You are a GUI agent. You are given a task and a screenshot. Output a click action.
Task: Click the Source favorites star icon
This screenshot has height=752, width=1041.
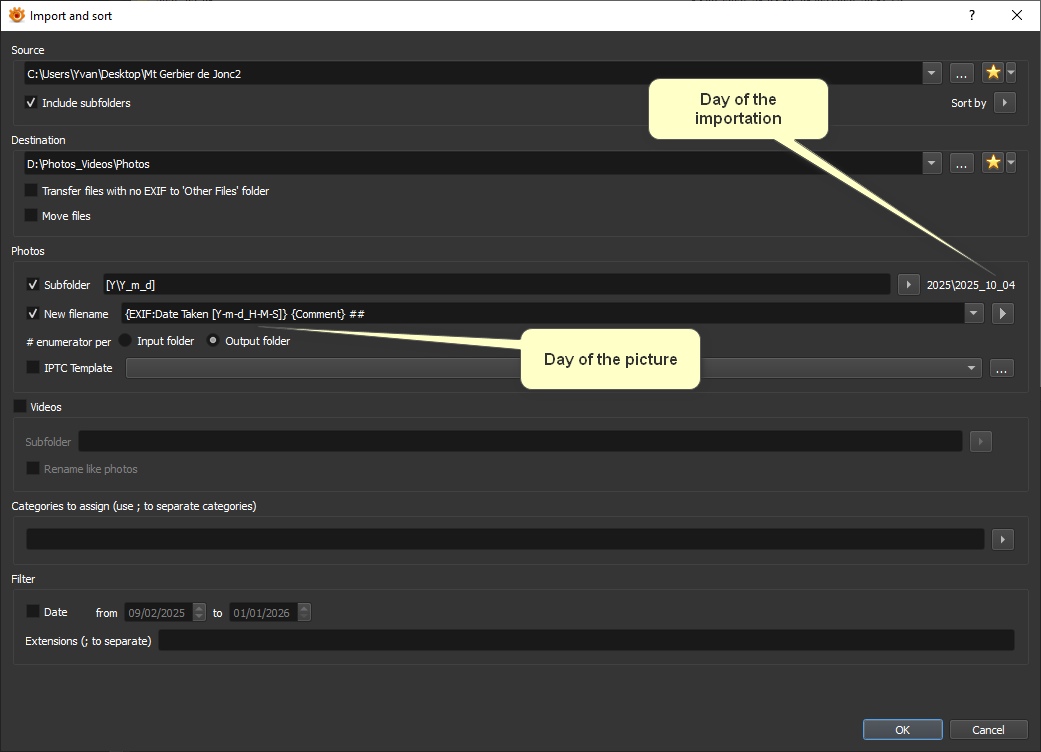tap(993, 72)
